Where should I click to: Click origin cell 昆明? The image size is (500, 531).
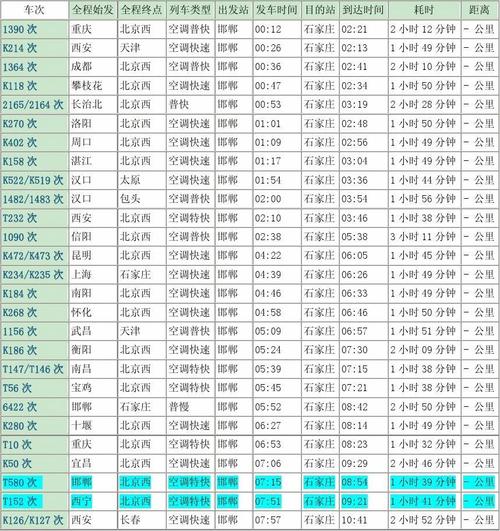pos(81,256)
